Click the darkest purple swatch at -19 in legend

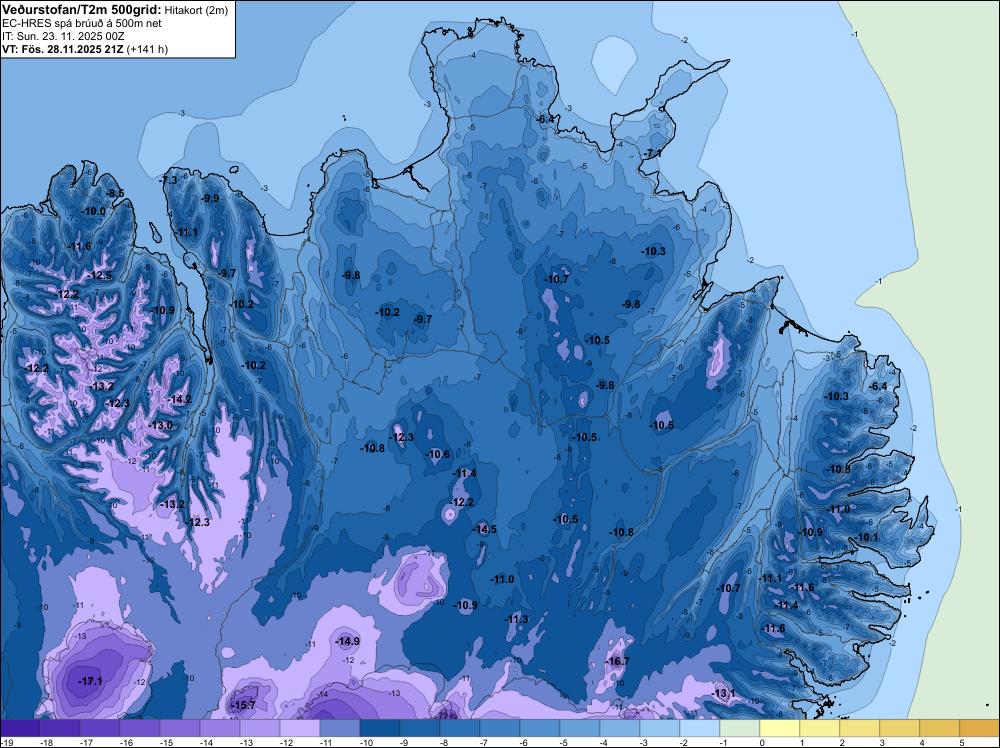pos(20,728)
